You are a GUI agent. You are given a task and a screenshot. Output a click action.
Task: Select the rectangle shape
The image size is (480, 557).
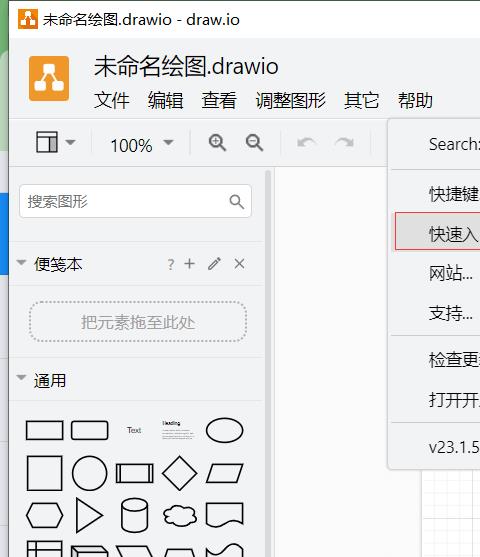click(x=45, y=431)
